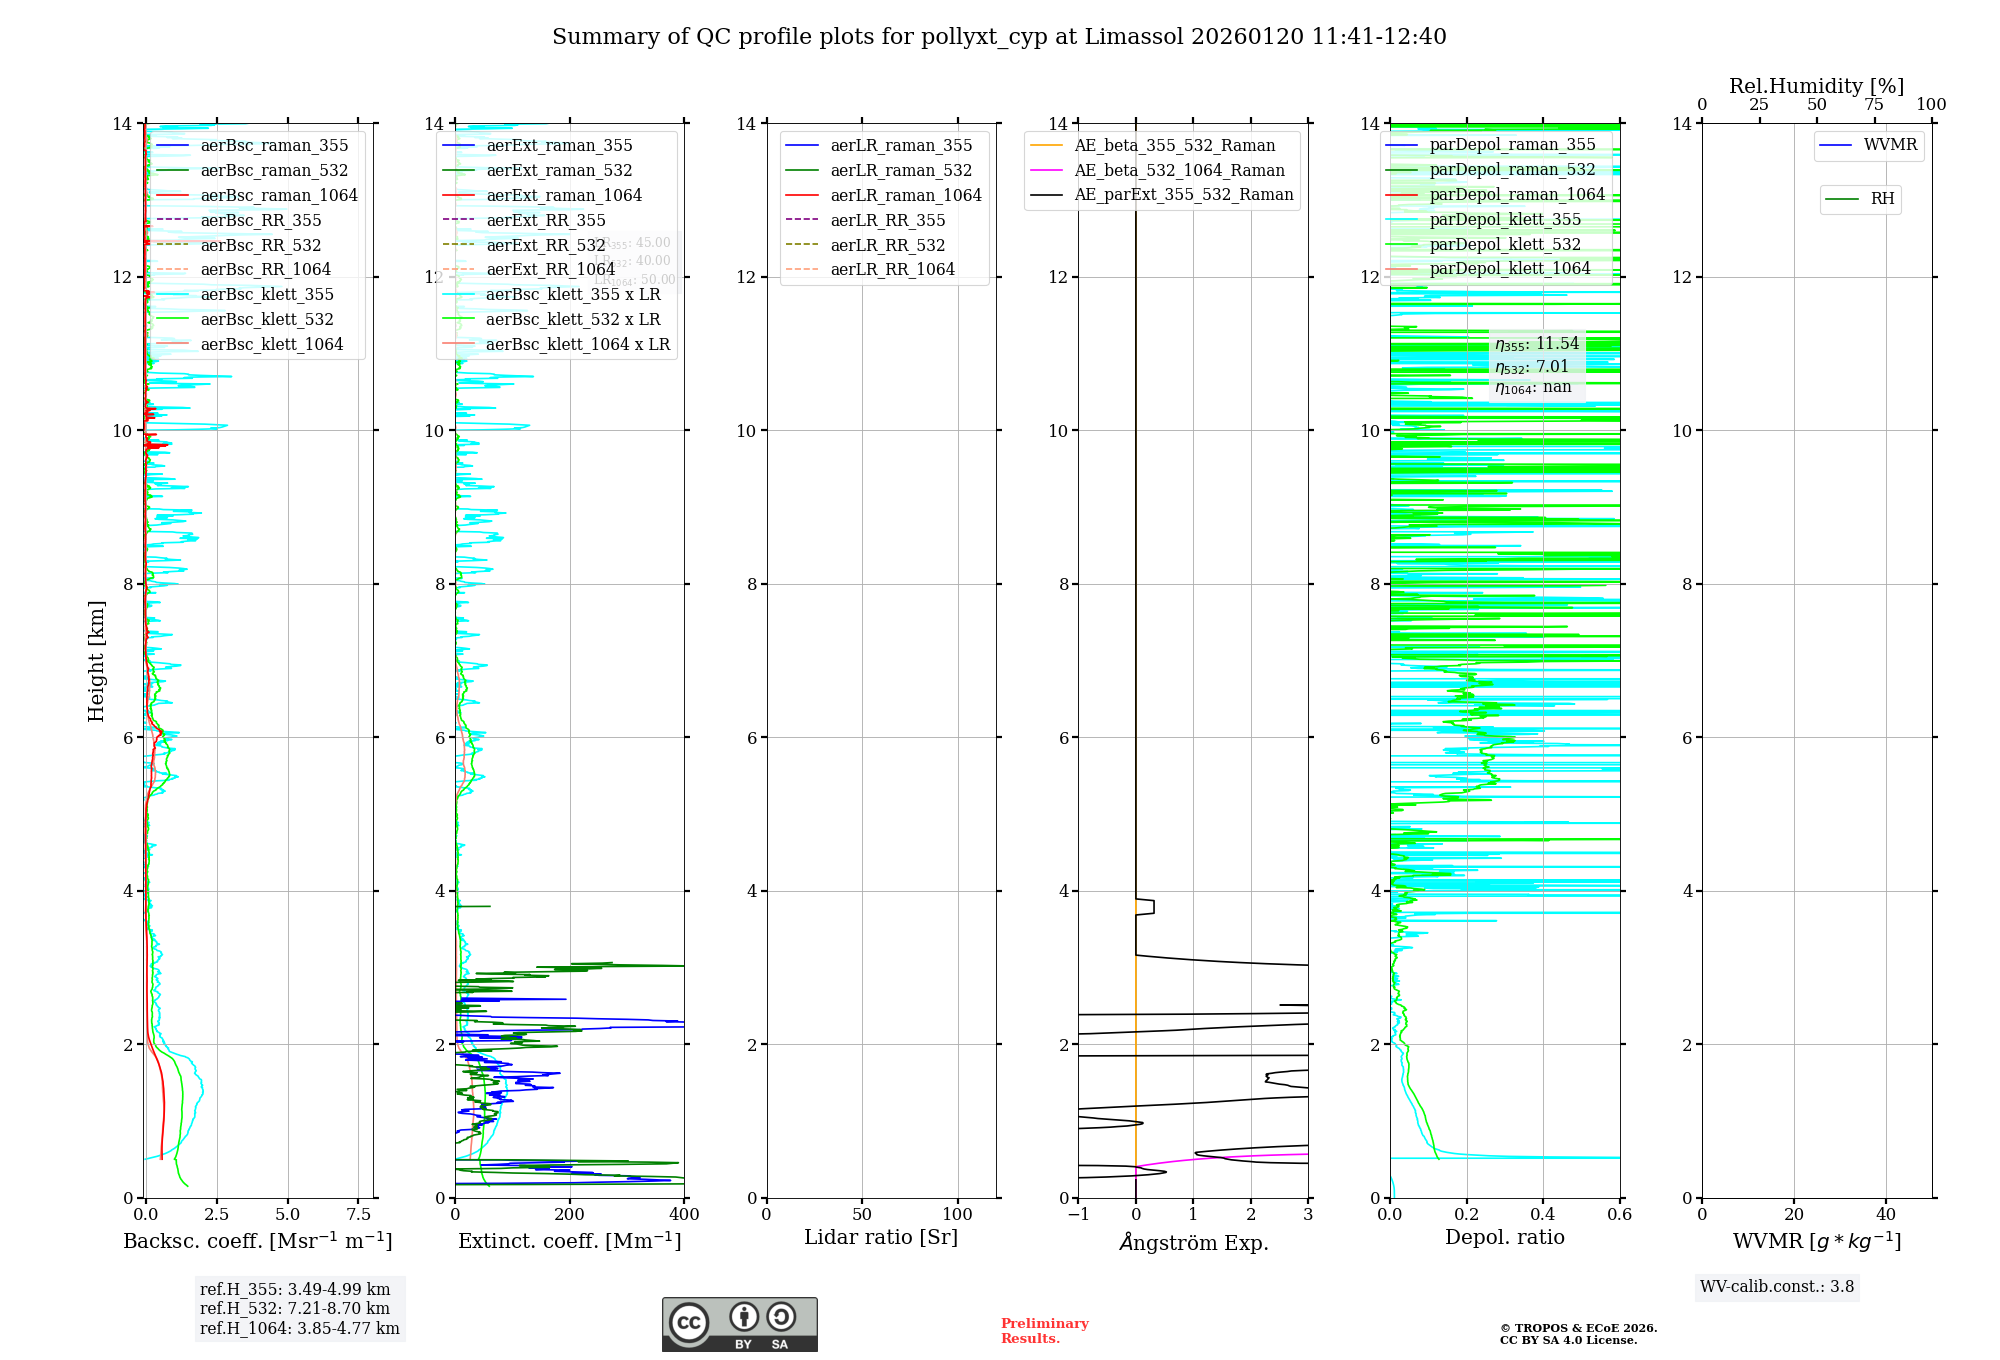Click the Height [km] y-axis label
The width and height of the screenshot is (2000, 1360).
[x=96, y=660]
